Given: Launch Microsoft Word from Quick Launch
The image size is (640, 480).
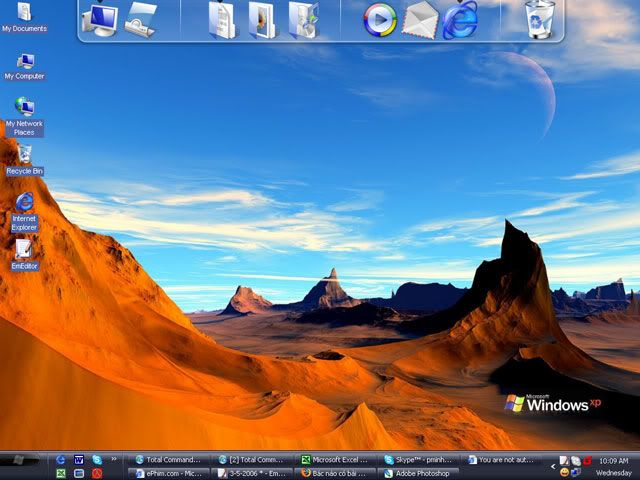Looking at the screenshot, I should click(x=79, y=460).
